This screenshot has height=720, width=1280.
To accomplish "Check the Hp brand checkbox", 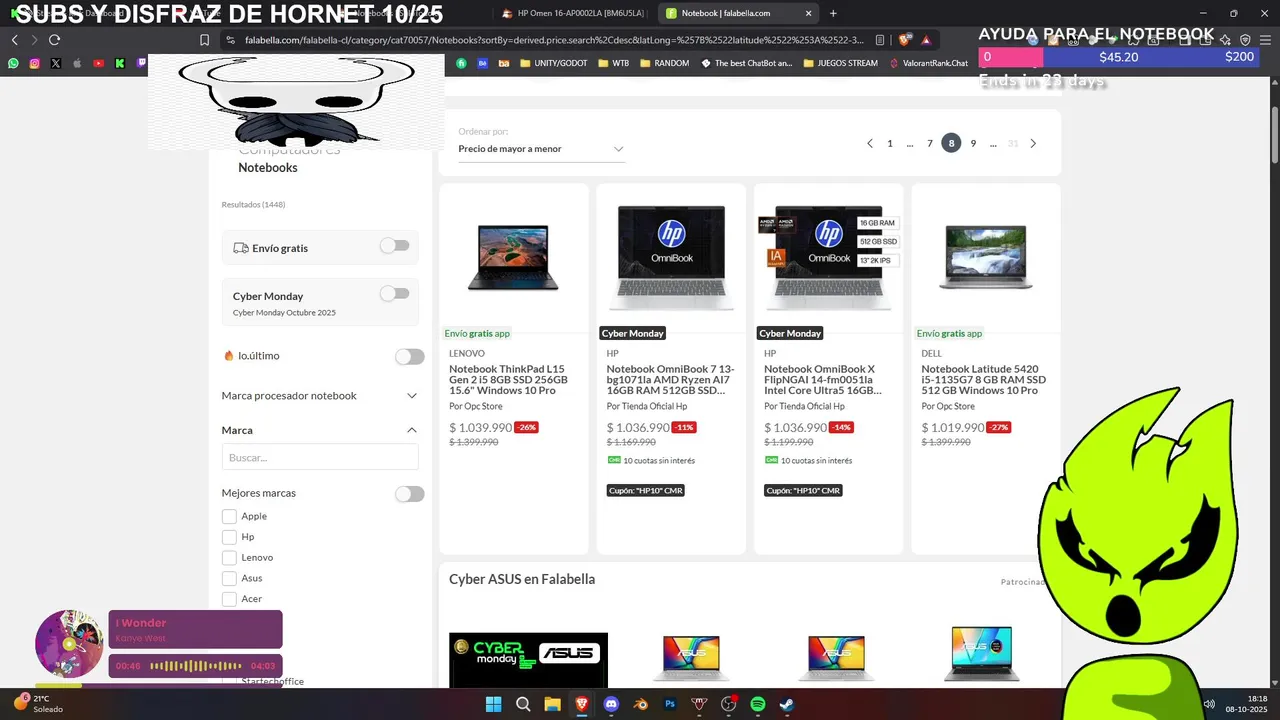I will tap(229, 537).
